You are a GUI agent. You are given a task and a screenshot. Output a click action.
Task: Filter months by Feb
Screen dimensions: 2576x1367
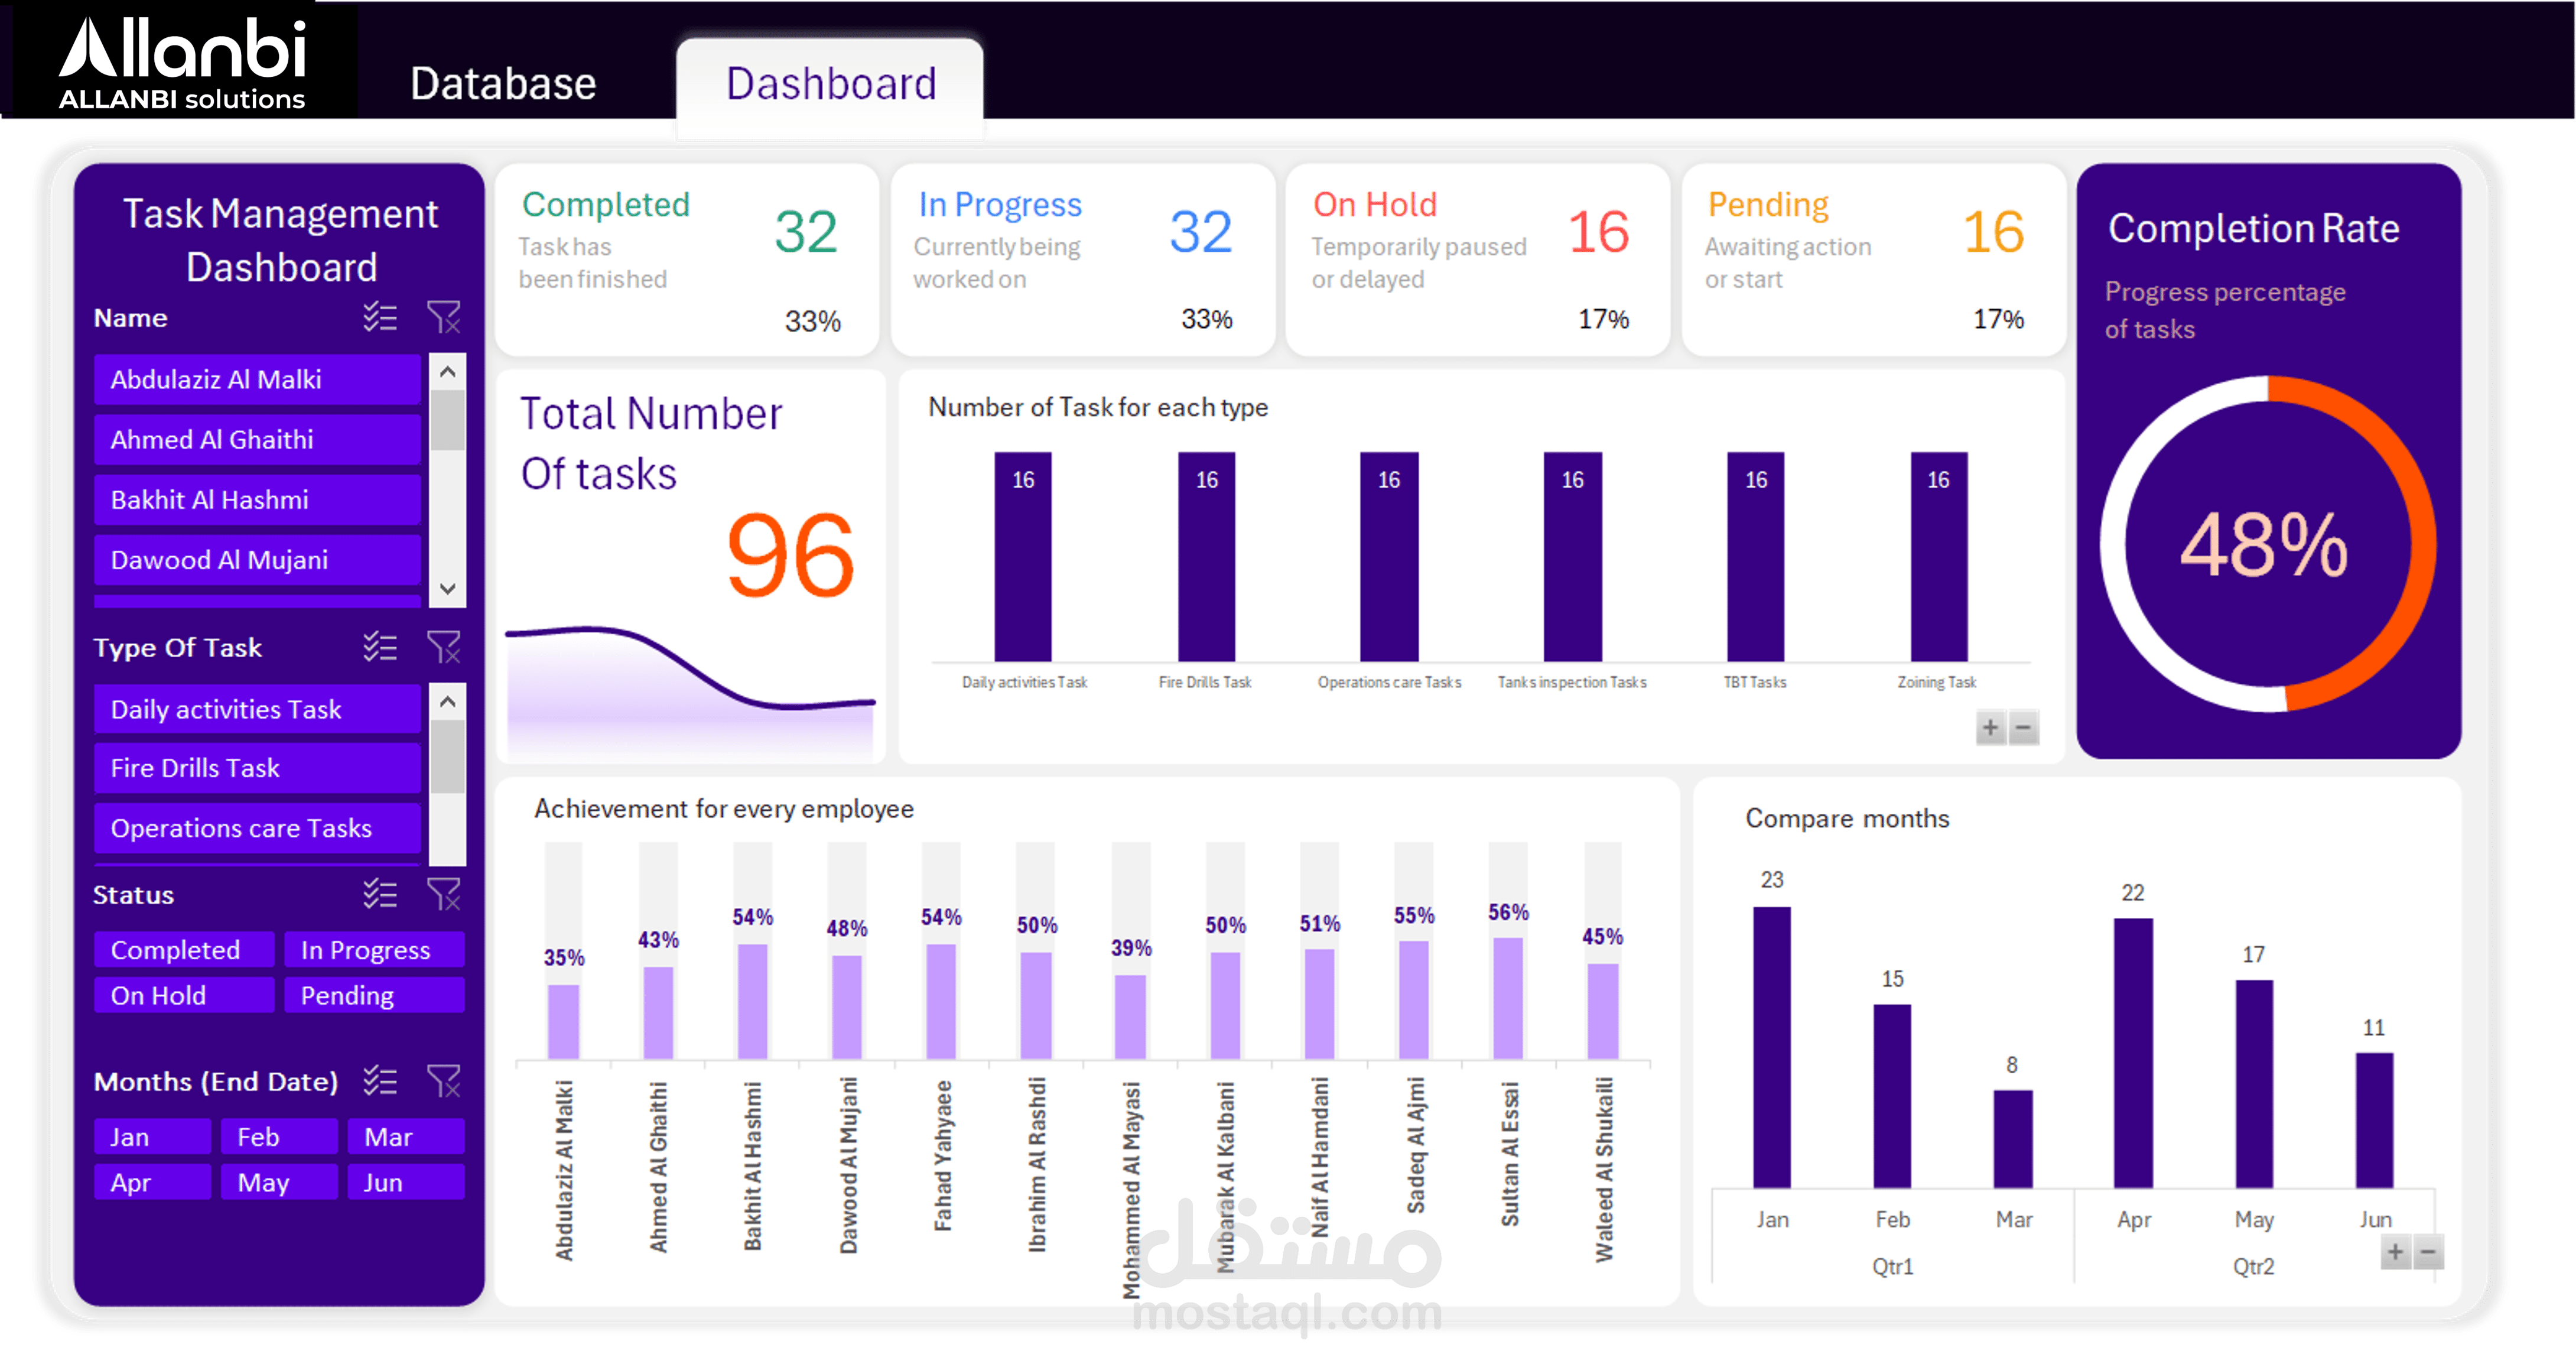(280, 1137)
